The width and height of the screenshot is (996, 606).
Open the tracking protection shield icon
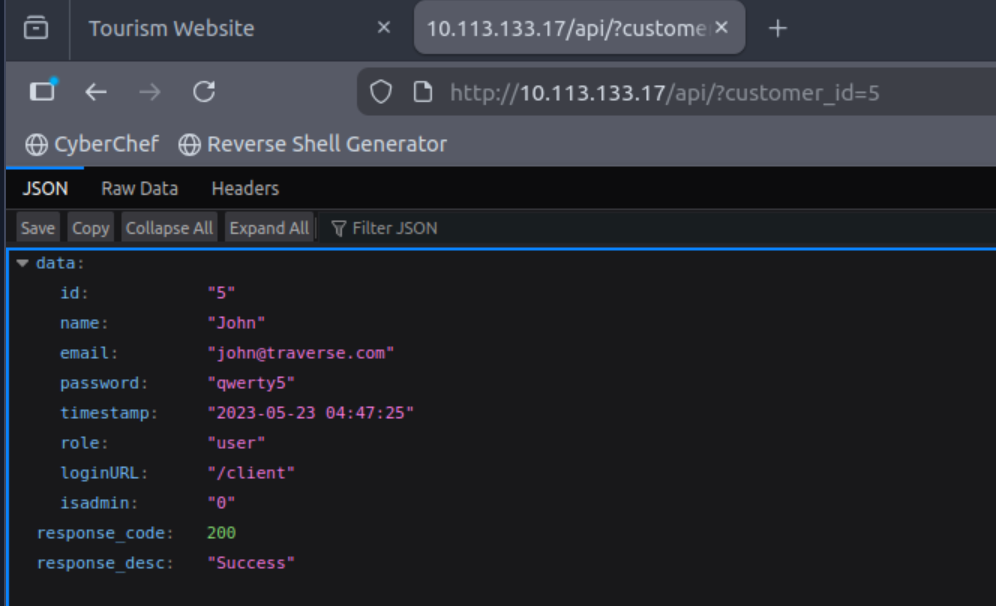point(380,92)
